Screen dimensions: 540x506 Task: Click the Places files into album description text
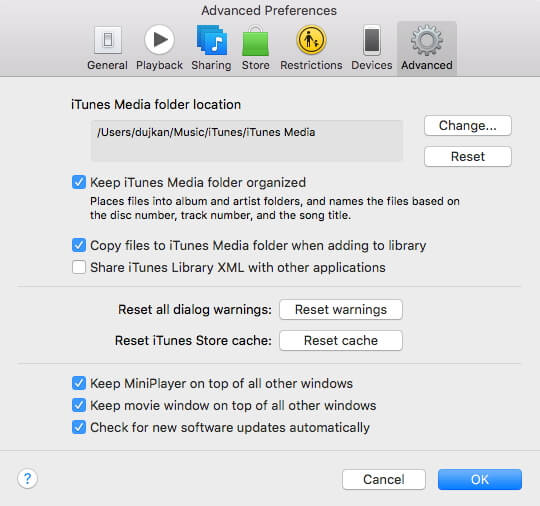[x=275, y=208]
